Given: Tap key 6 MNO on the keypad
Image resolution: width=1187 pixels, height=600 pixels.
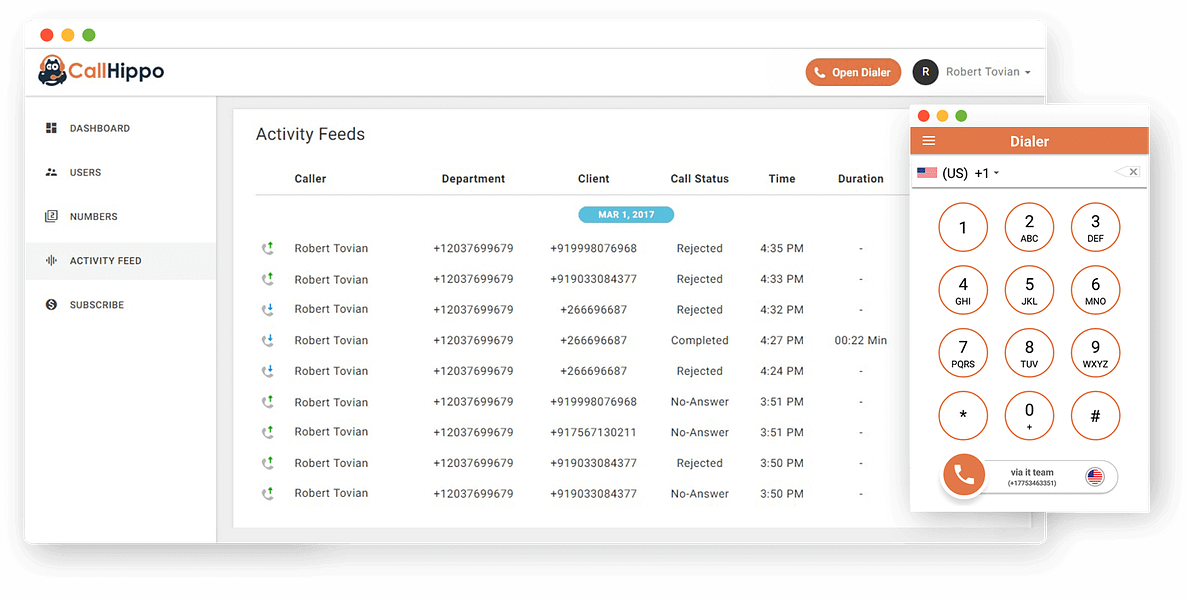Looking at the screenshot, I should tap(1095, 290).
